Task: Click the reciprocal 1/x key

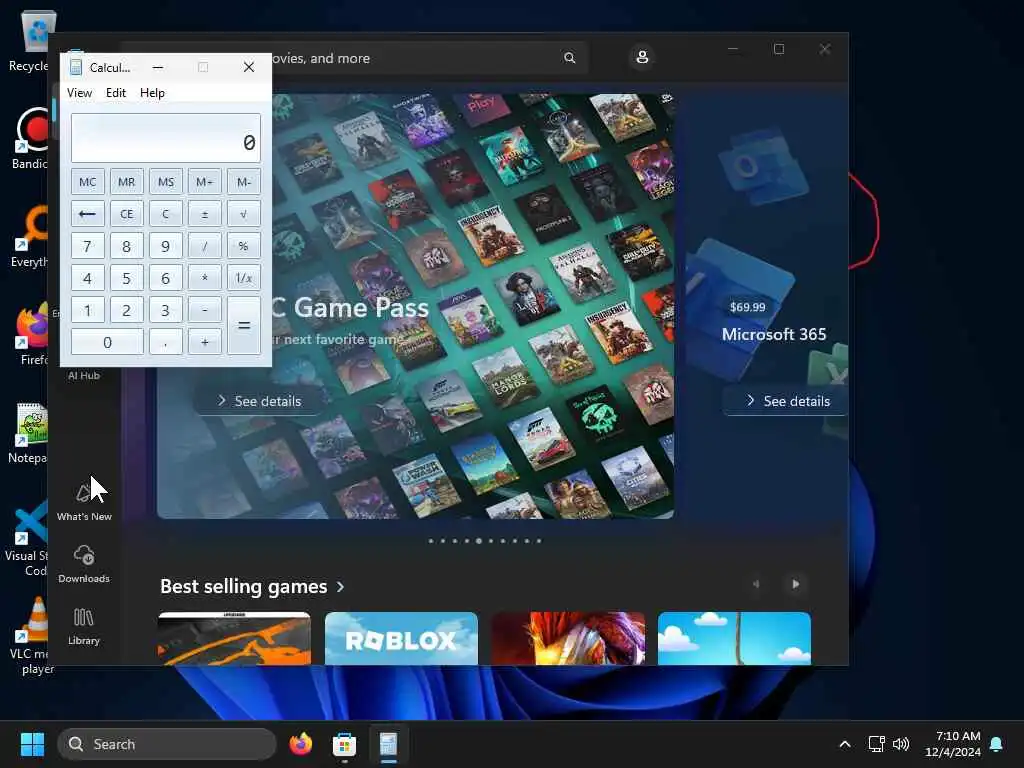Action: click(x=244, y=278)
